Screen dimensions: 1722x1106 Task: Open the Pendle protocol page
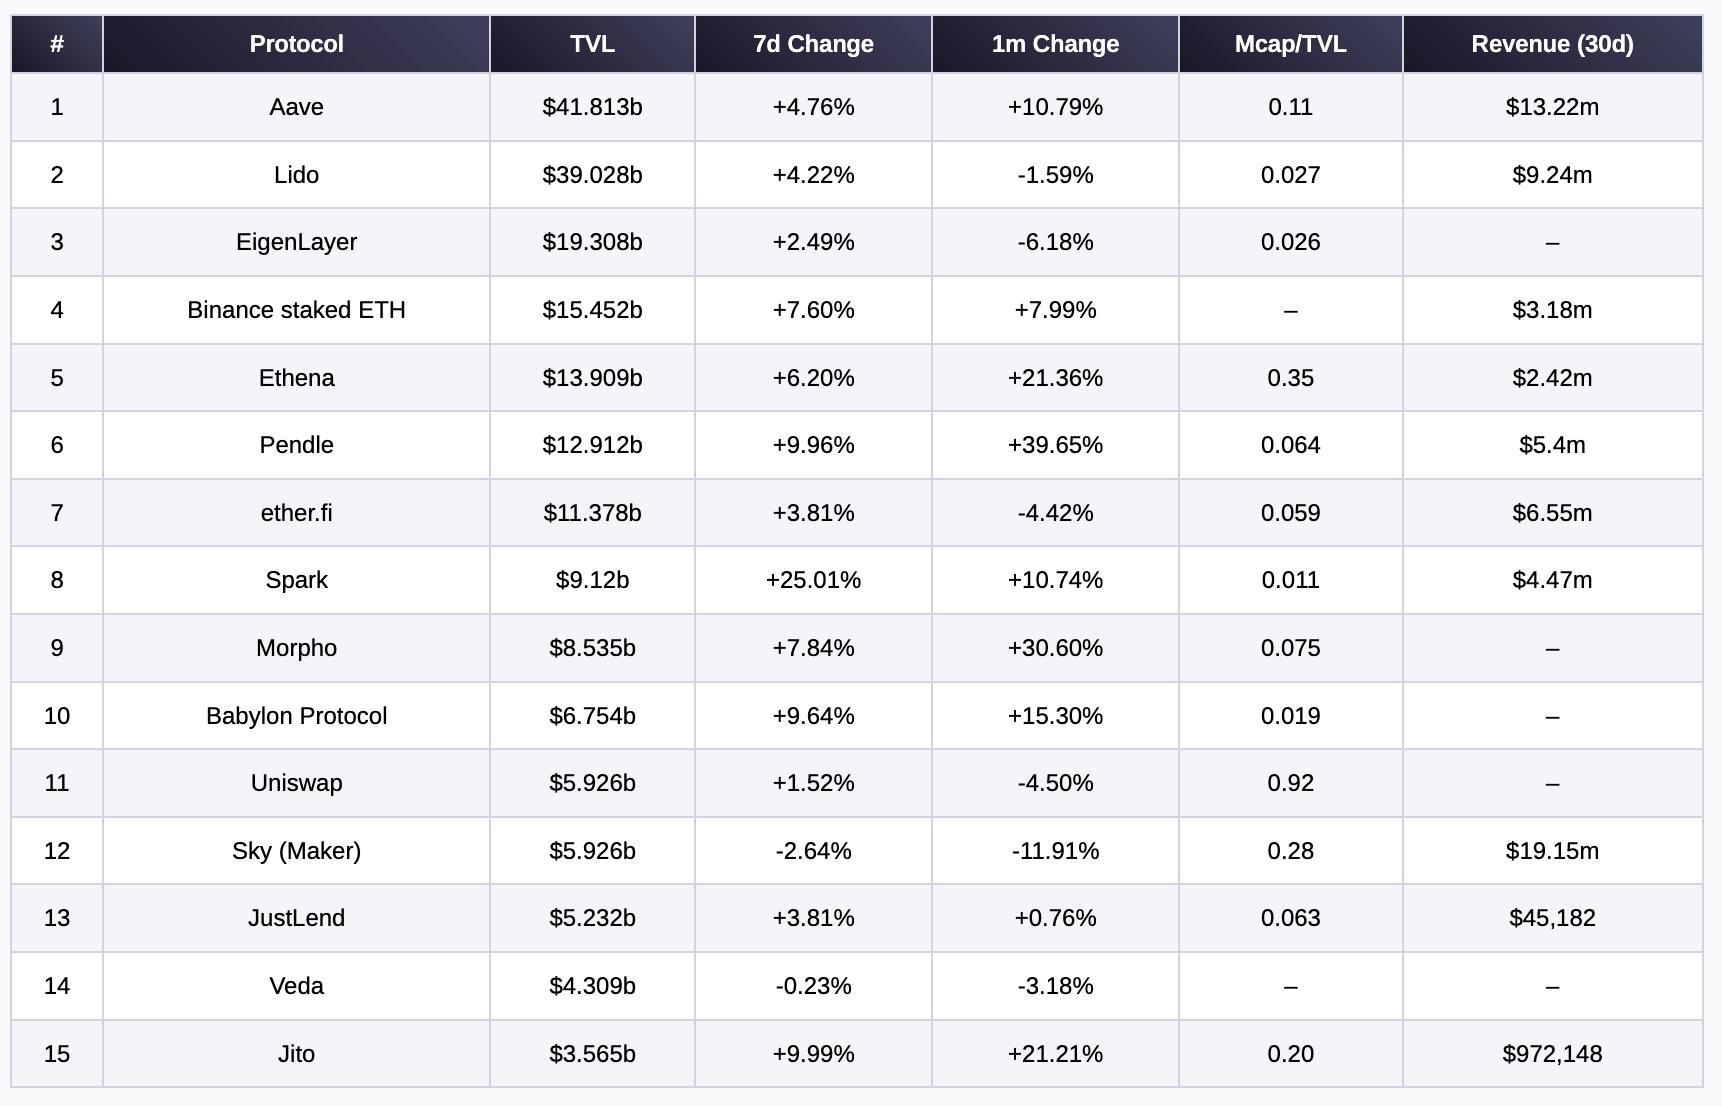[296, 445]
